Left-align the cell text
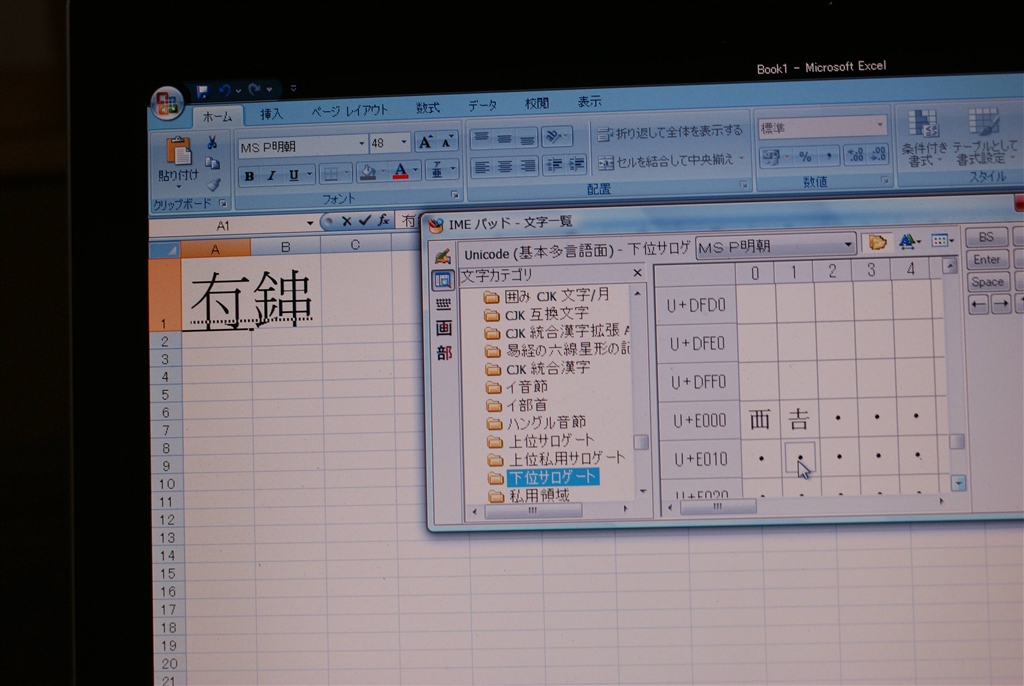Image resolution: width=1024 pixels, height=686 pixels. (483, 167)
